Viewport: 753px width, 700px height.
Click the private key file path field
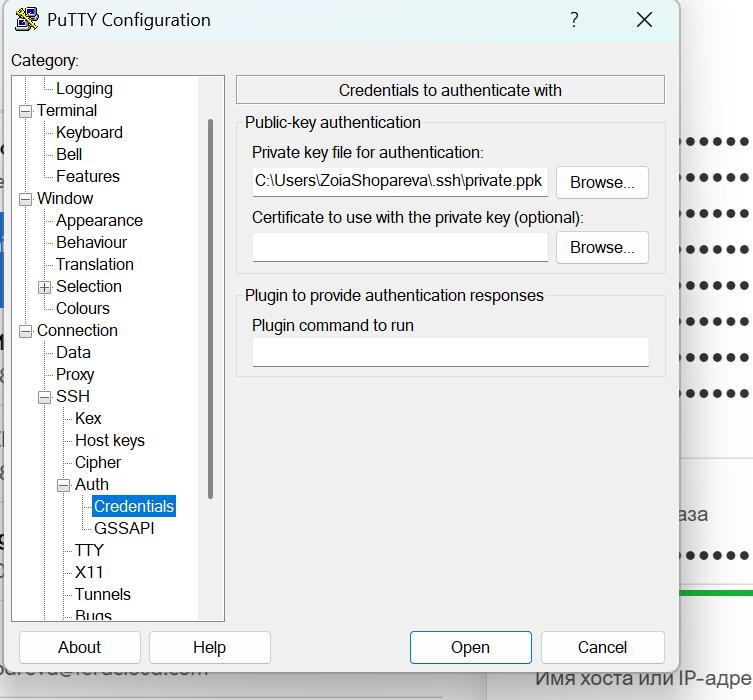400,181
